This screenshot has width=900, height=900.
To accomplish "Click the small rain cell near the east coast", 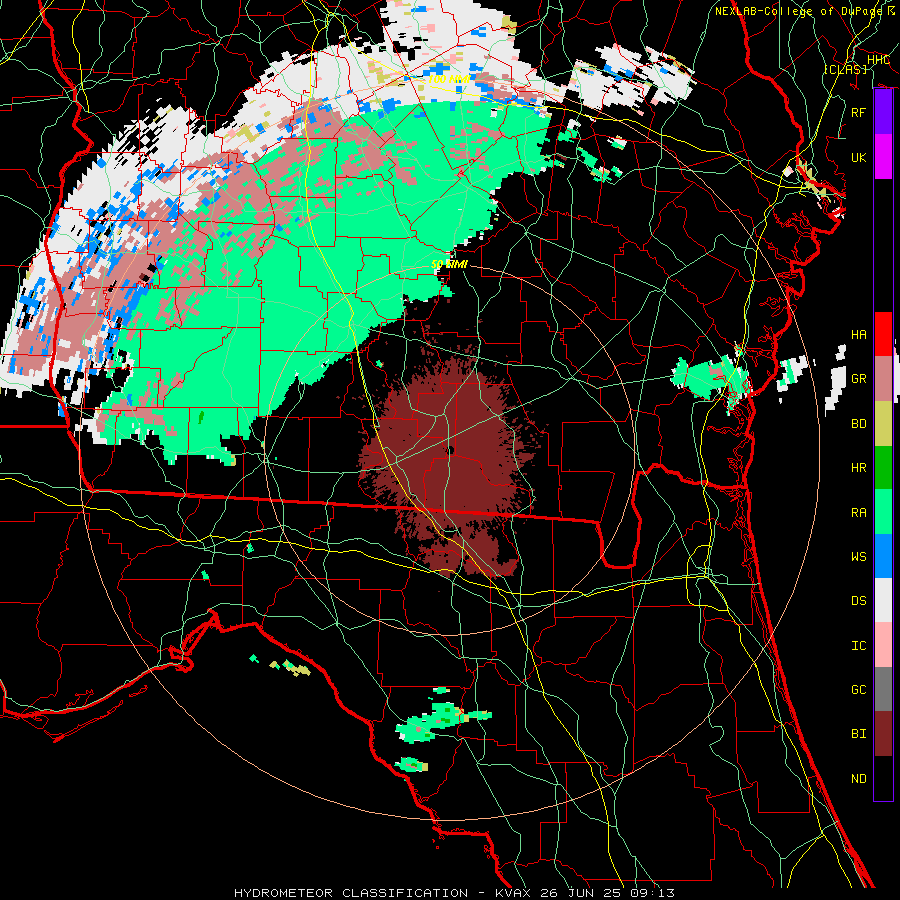I will click(x=712, y=379).
